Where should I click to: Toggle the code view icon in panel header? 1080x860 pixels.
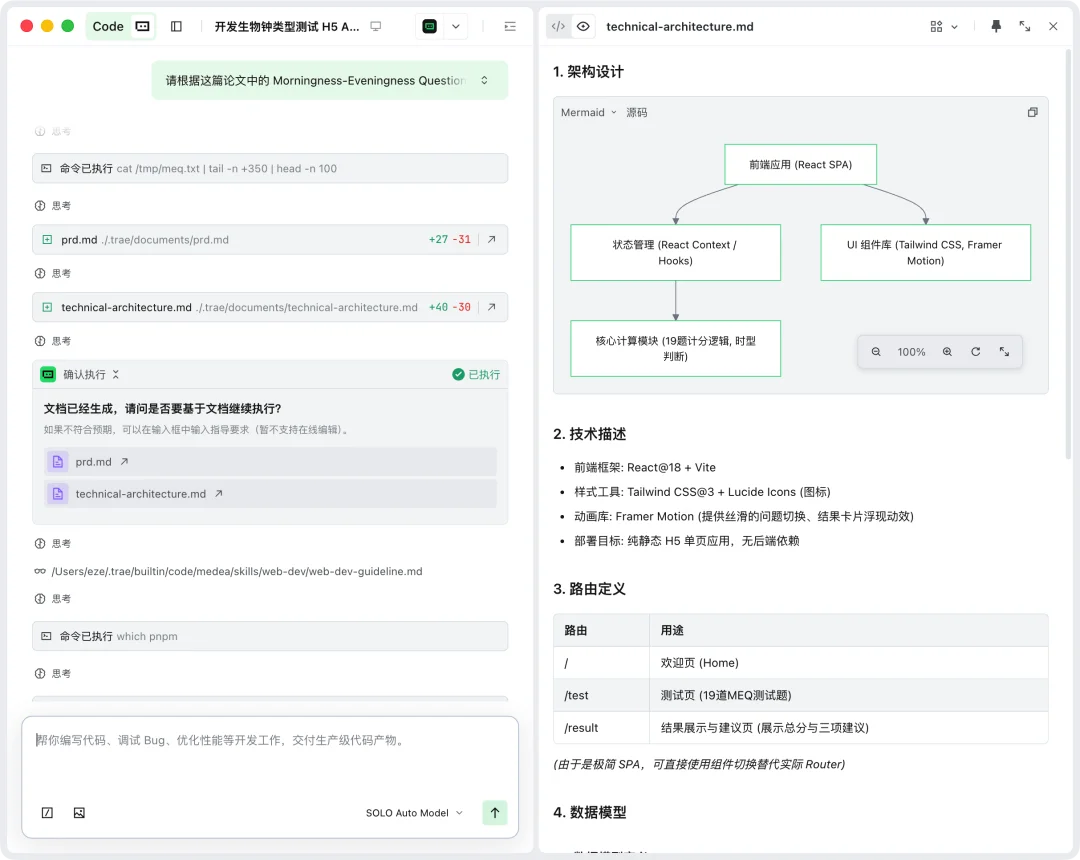pos(558,26)
